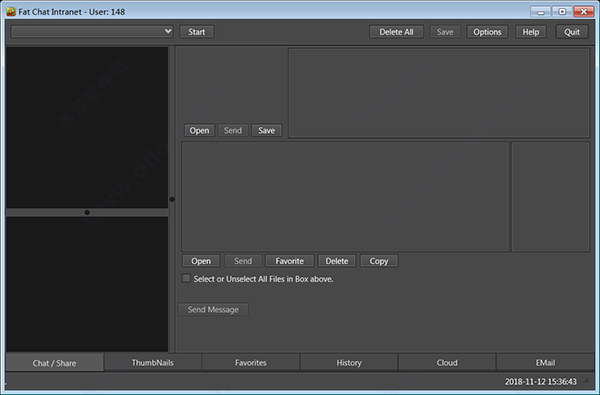Click the top-right message box beside upper Save
This screenshot has height=395, width=600.
[439, 93]
